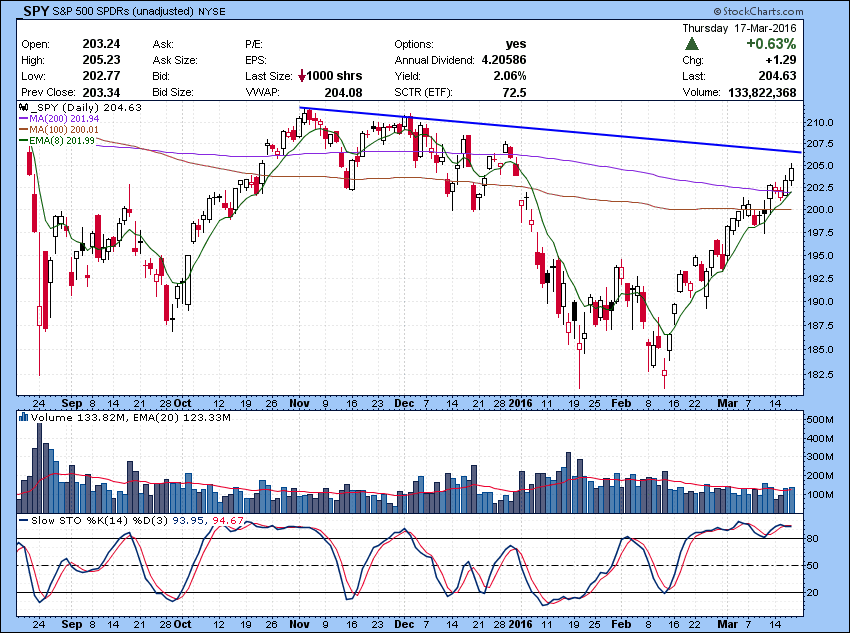This screenshot has width=850, height=633.
Task: Click the %K reading 93.95
Action: click(x=188, y=520)
